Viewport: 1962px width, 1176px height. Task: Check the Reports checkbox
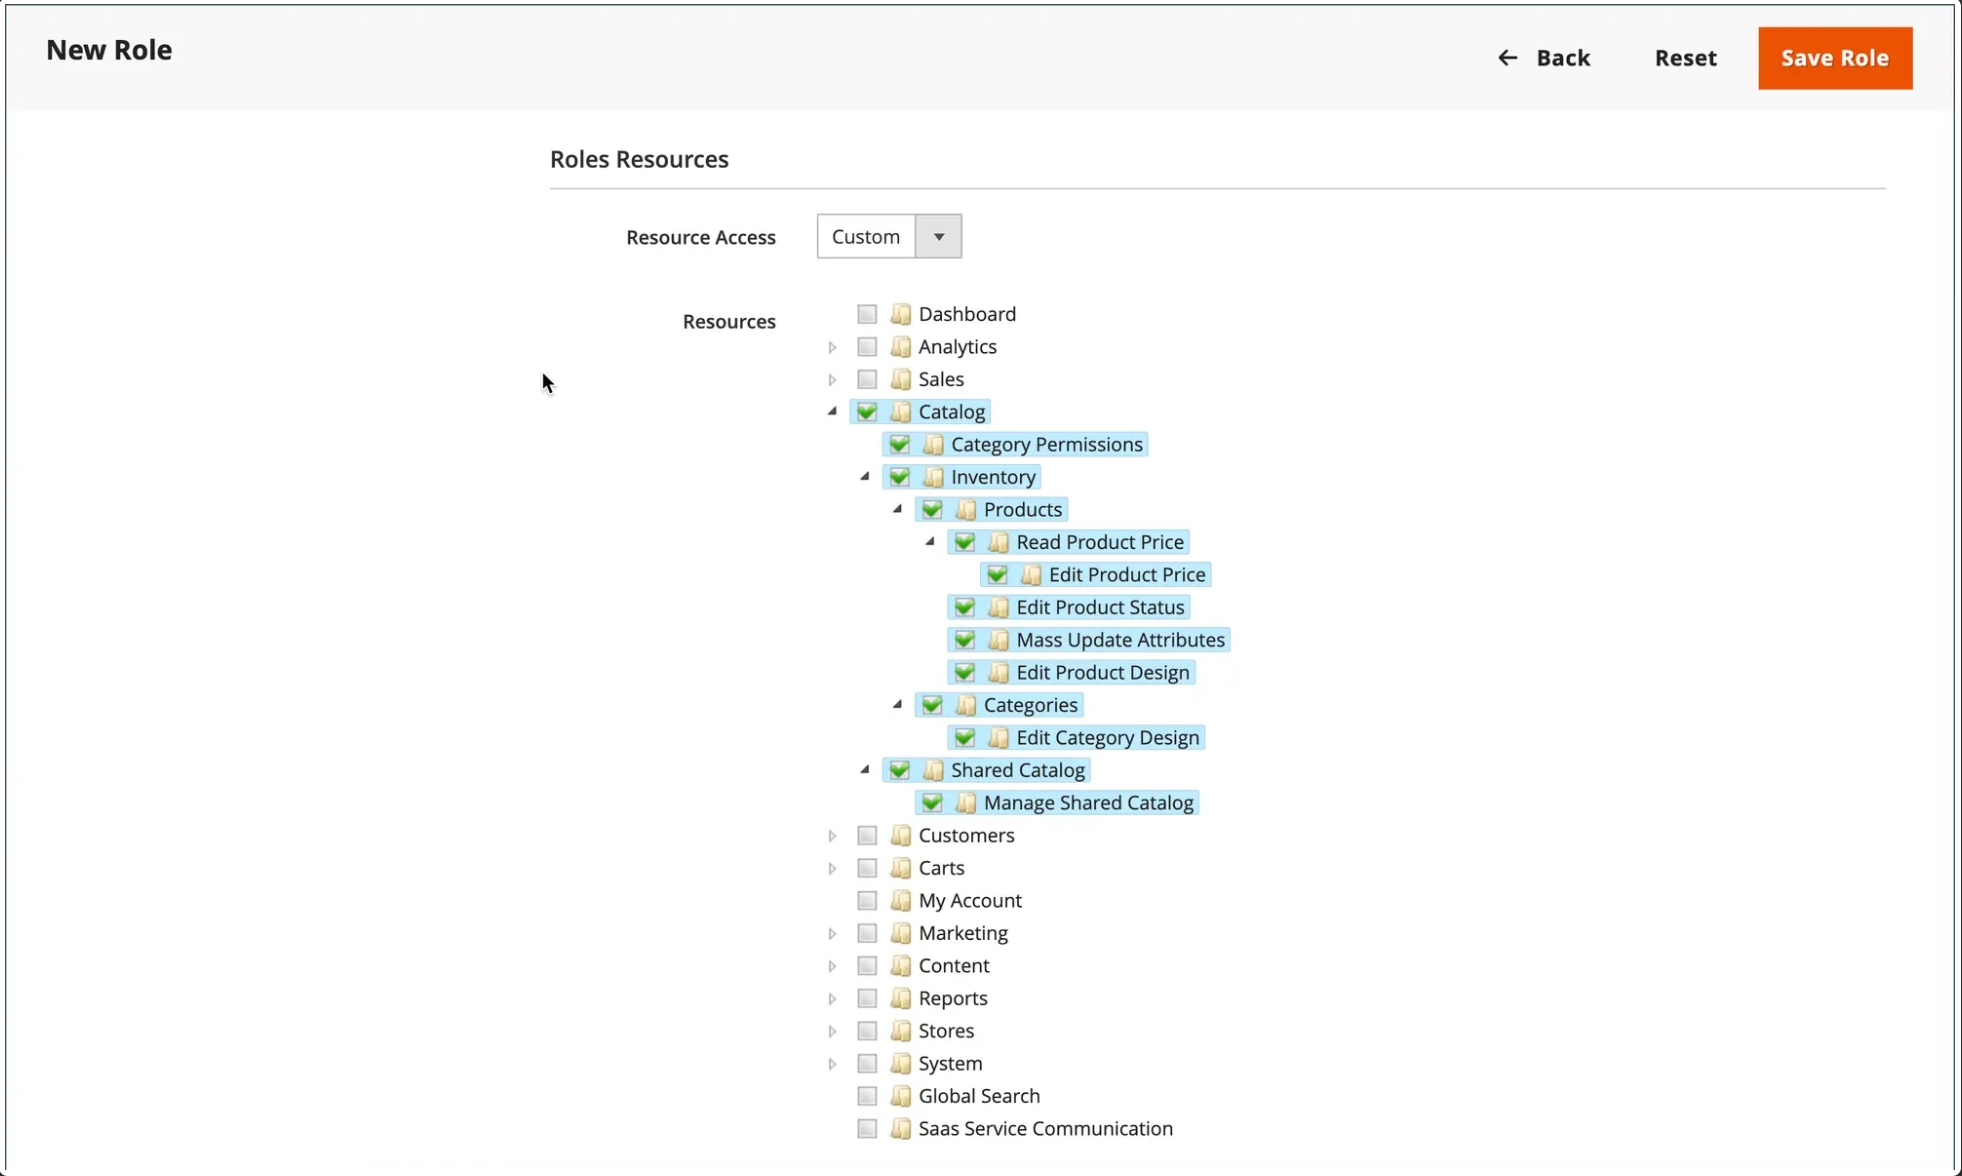click(867, 998)
